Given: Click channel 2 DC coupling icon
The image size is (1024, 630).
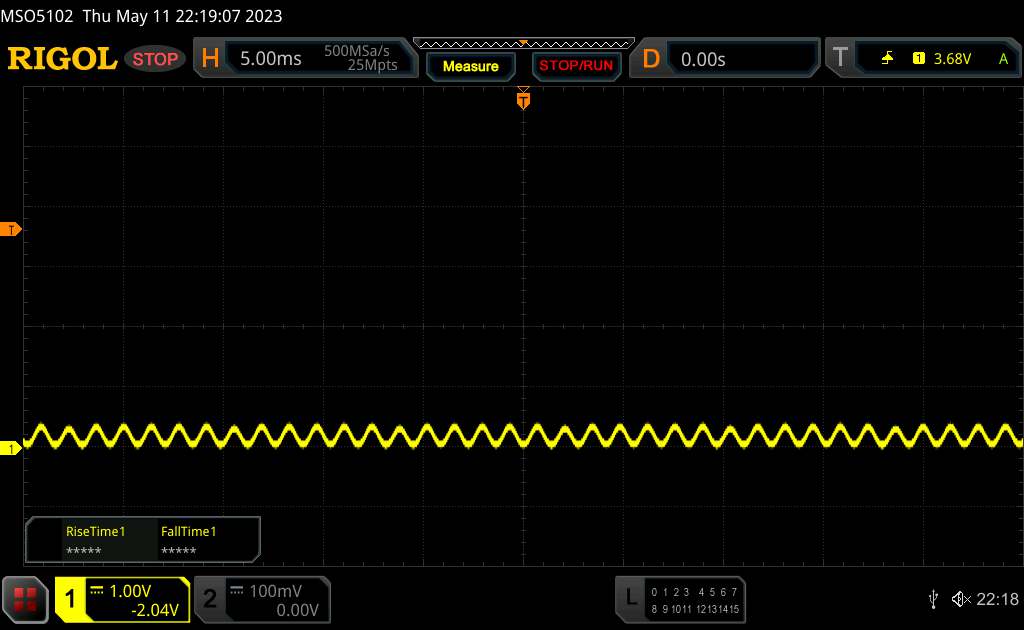Looking at the screenshot, I should coord(236,590).
